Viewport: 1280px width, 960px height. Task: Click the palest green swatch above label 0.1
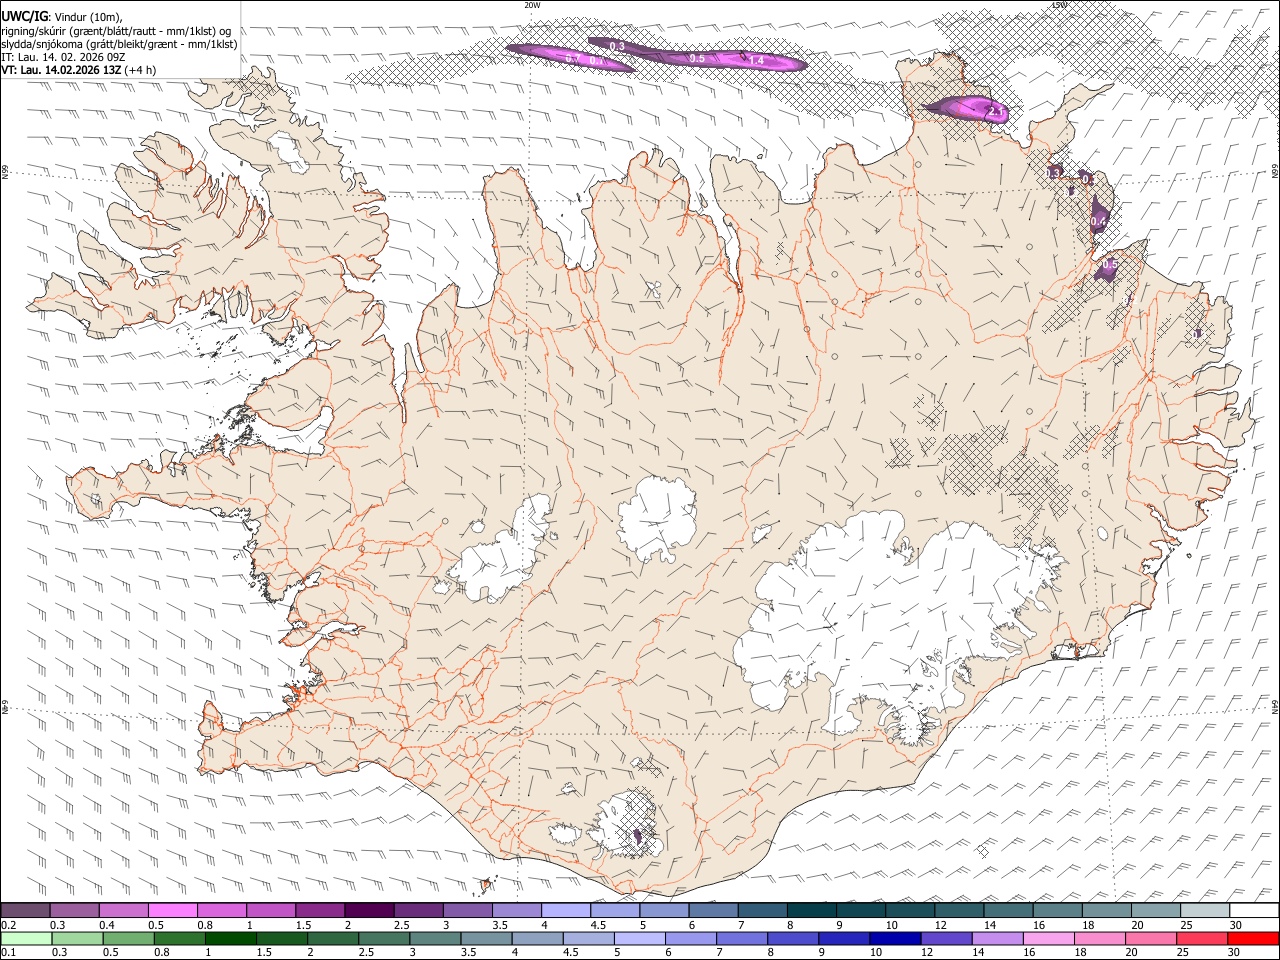coord(25,938)
